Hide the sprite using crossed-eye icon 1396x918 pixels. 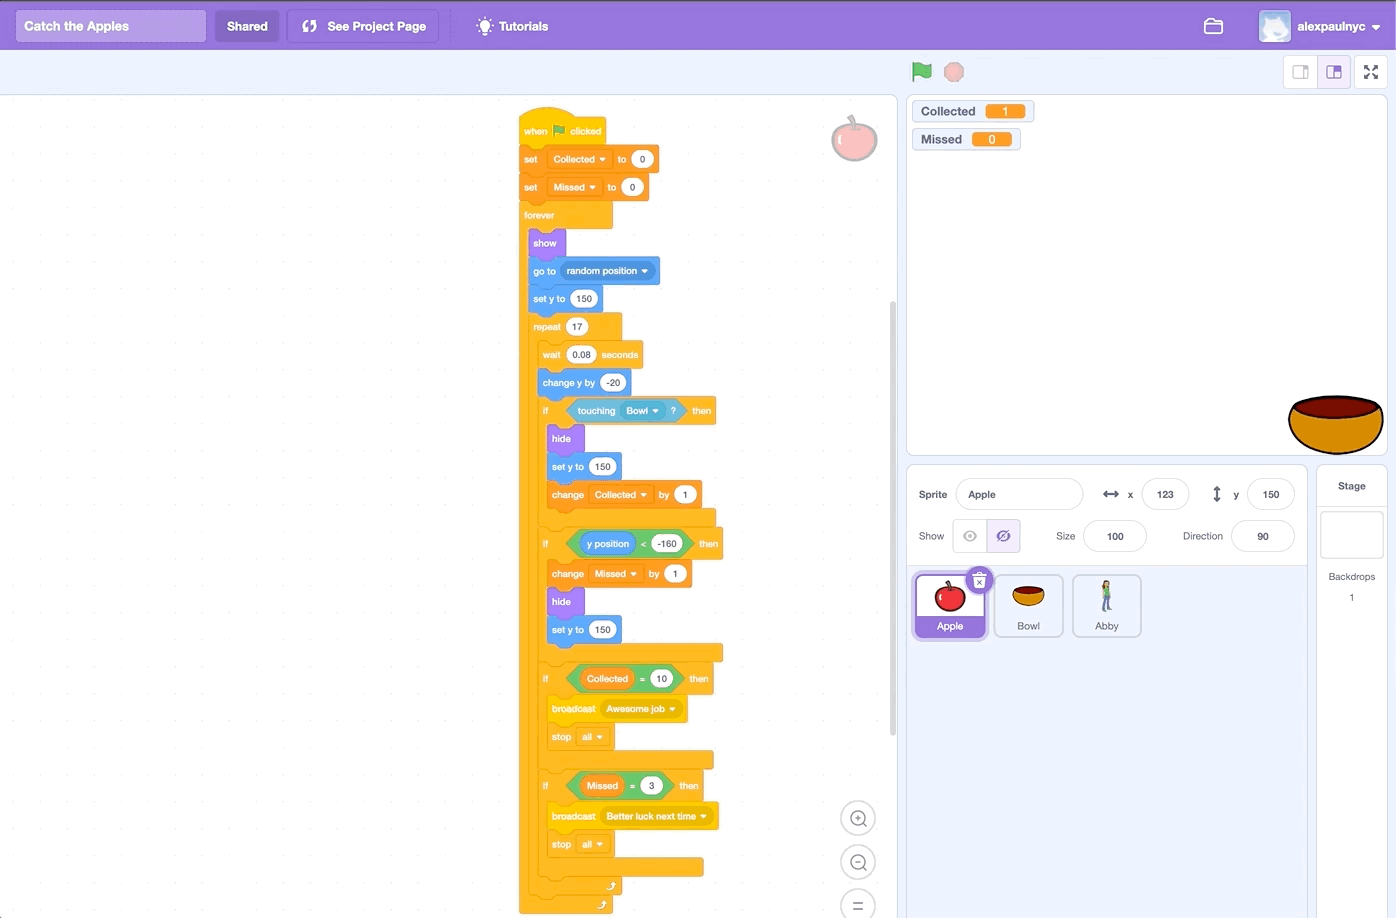[x=1003, y=536]
